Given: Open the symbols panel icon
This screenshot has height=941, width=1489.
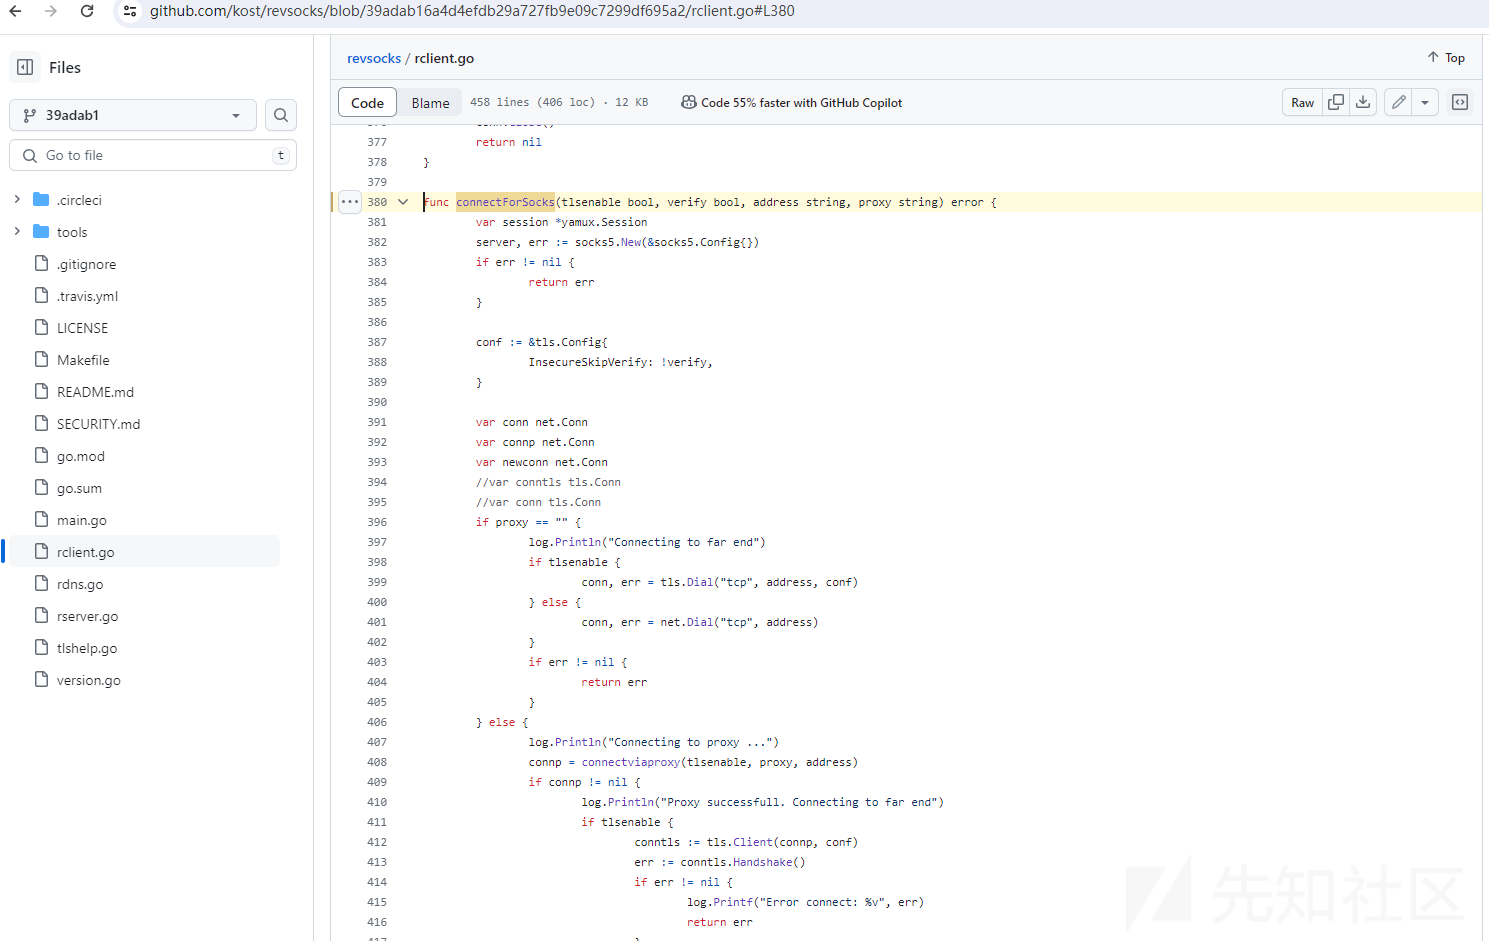Looking at the screenshot, I should click(x=1460, y=102).
